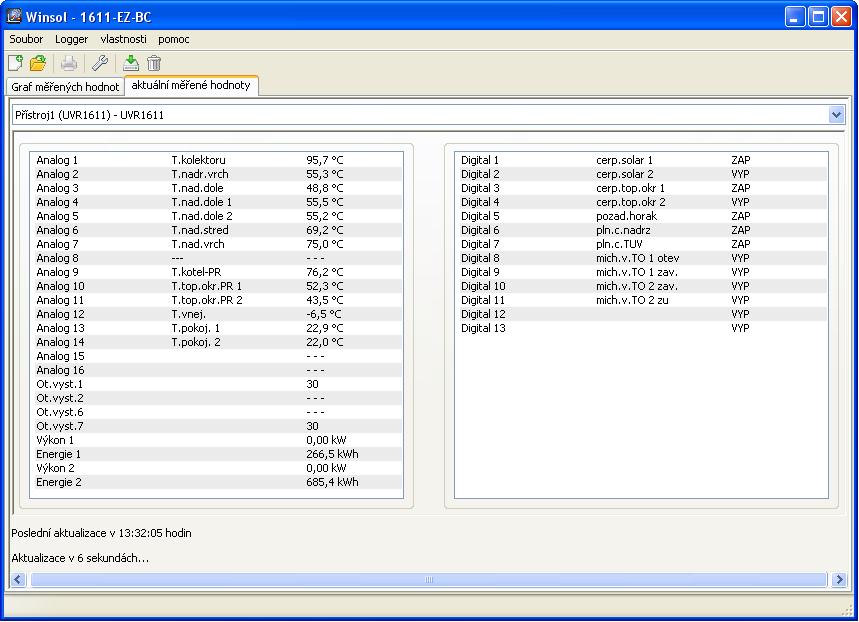Click the Poslední aktualizace v 13:32:05 status text

pyautogui.click(x=101, y=533)
